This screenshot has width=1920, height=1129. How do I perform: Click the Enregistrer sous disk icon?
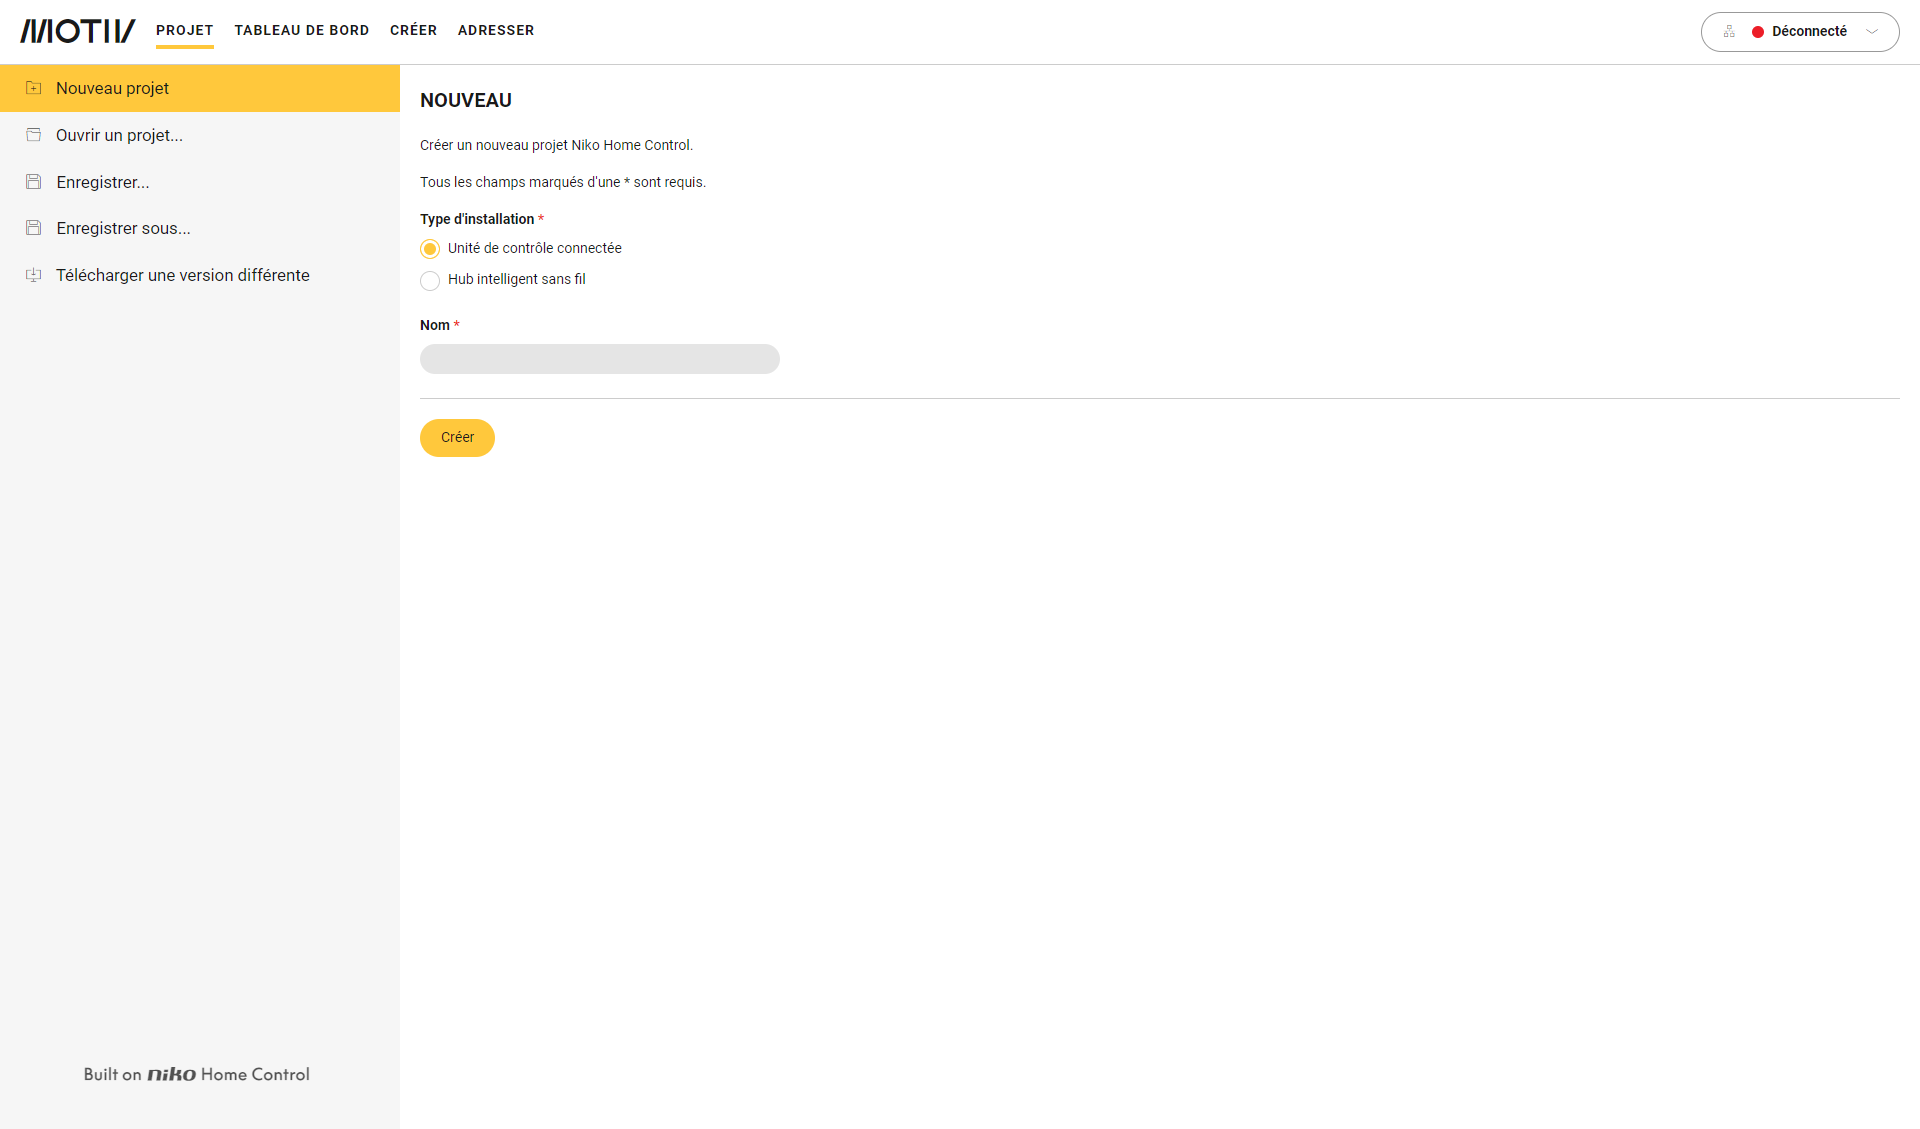point(33,228)
